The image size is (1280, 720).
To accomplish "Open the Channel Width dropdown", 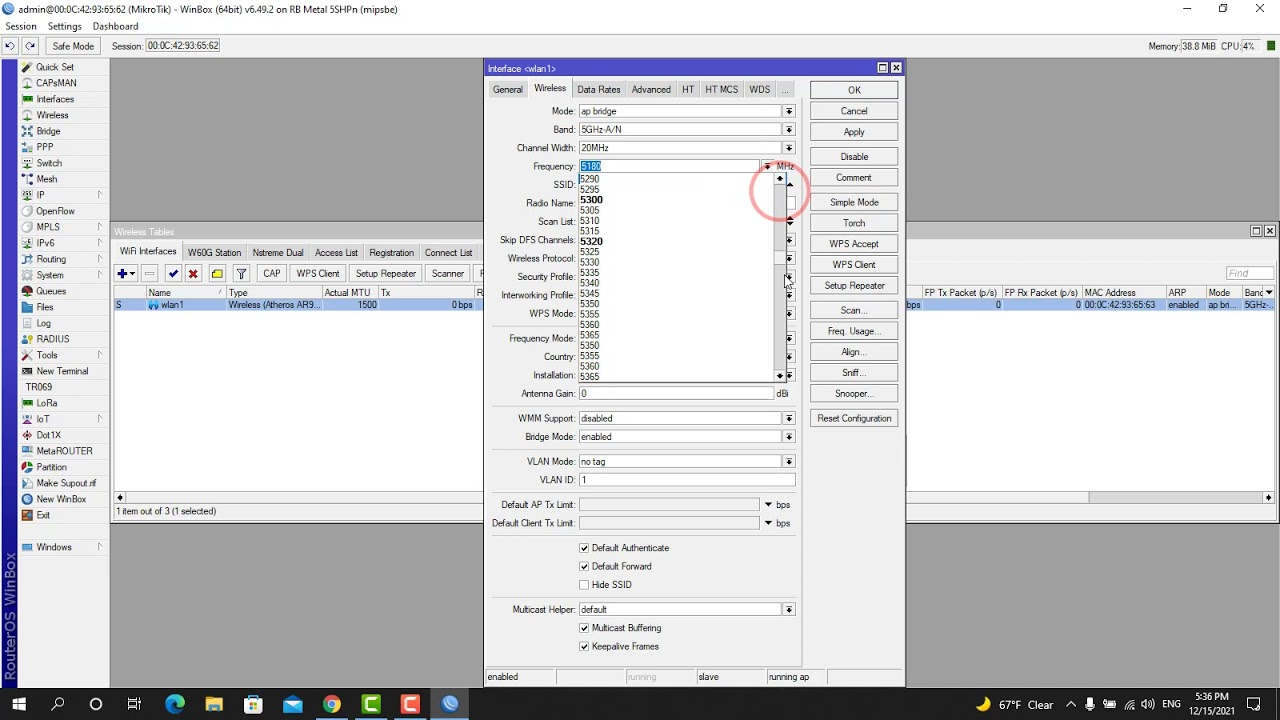I will (x=789, y=148).
